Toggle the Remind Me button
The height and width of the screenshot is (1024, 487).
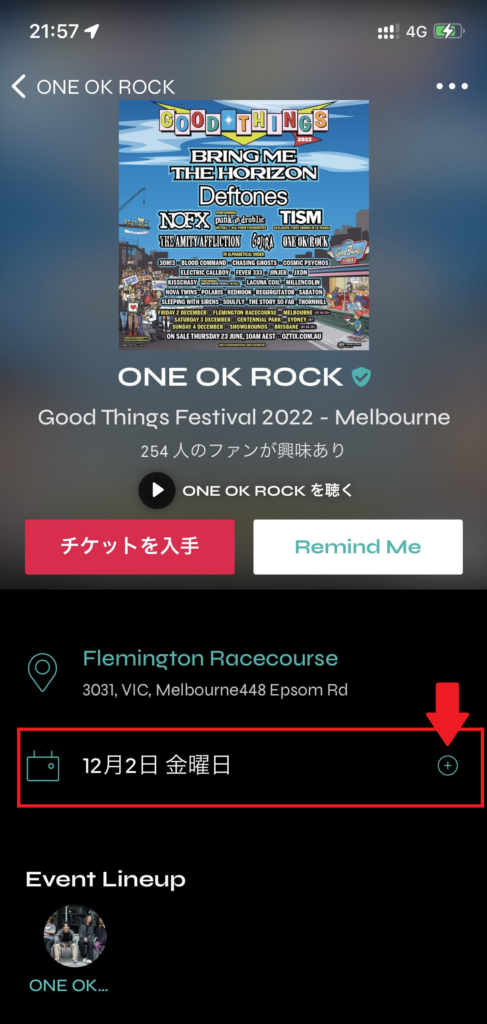click(358, 547)
